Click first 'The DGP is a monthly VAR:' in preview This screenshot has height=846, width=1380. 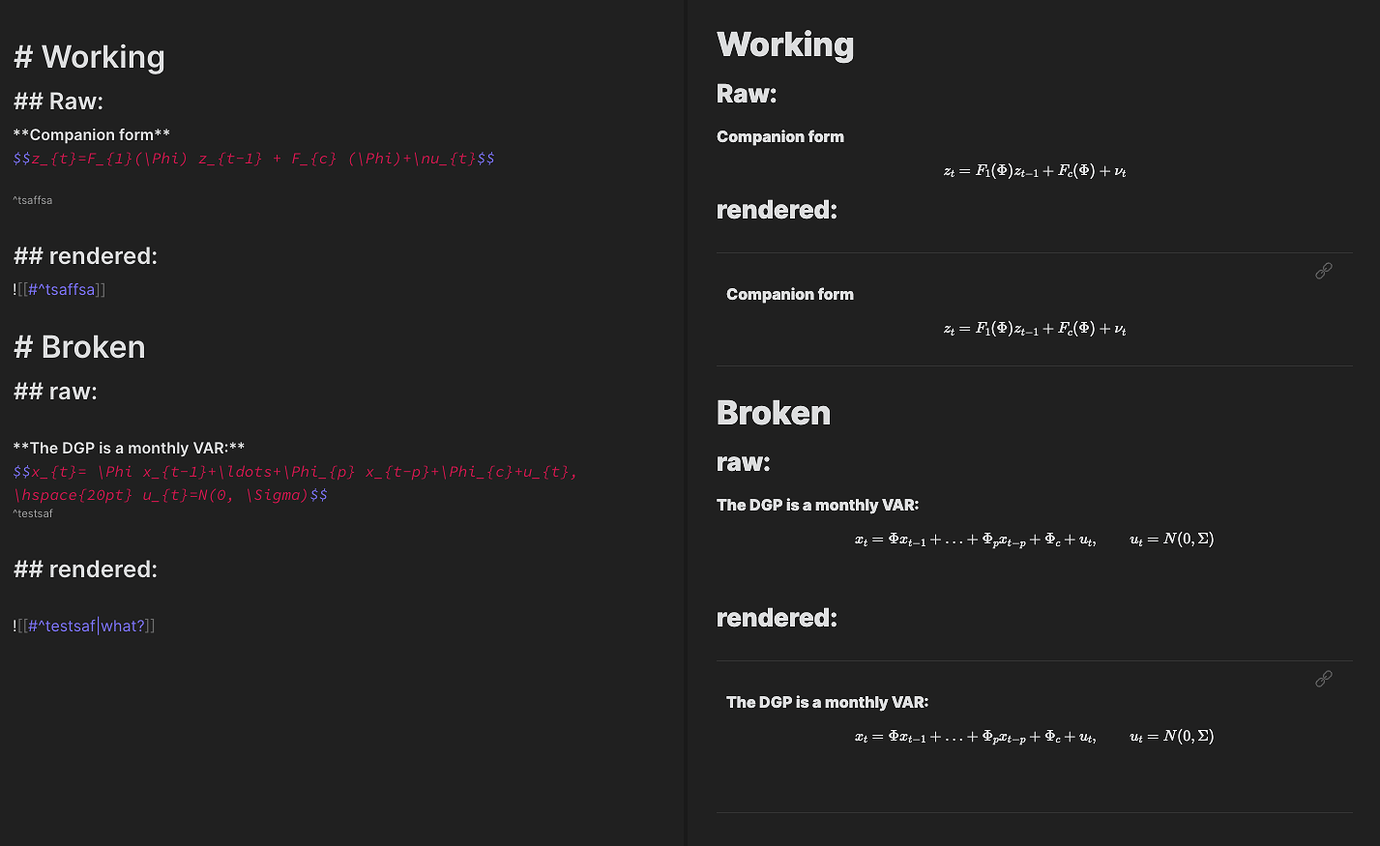coord(818,505)
